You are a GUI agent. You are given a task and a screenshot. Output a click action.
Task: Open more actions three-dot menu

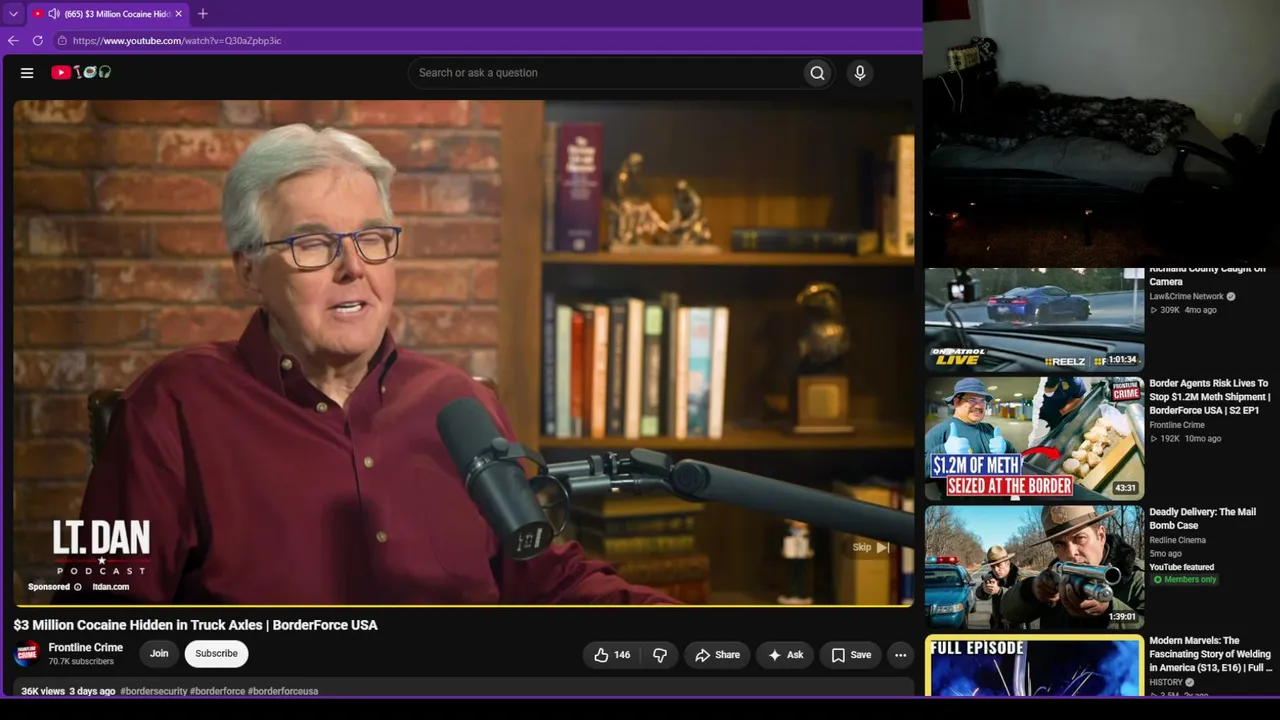pyautogui.click(x=900, y=655)
